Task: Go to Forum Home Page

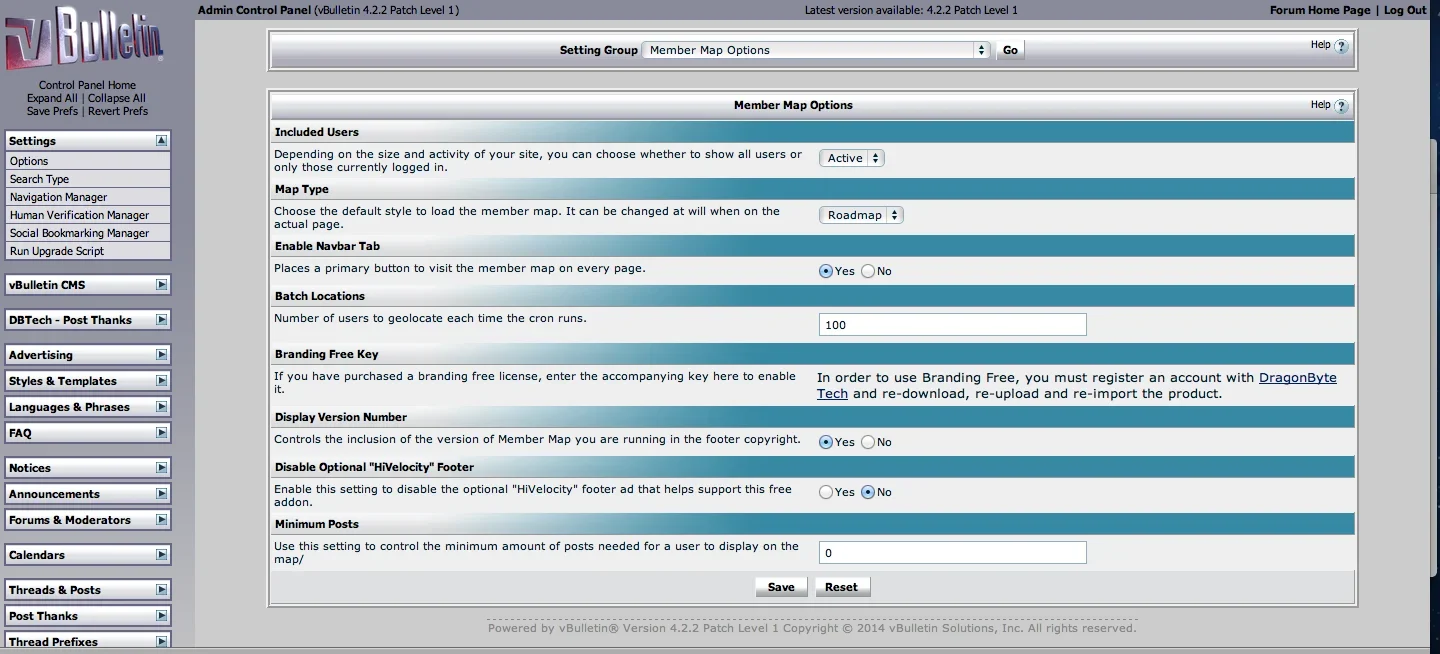Action: pos(1320,10)
